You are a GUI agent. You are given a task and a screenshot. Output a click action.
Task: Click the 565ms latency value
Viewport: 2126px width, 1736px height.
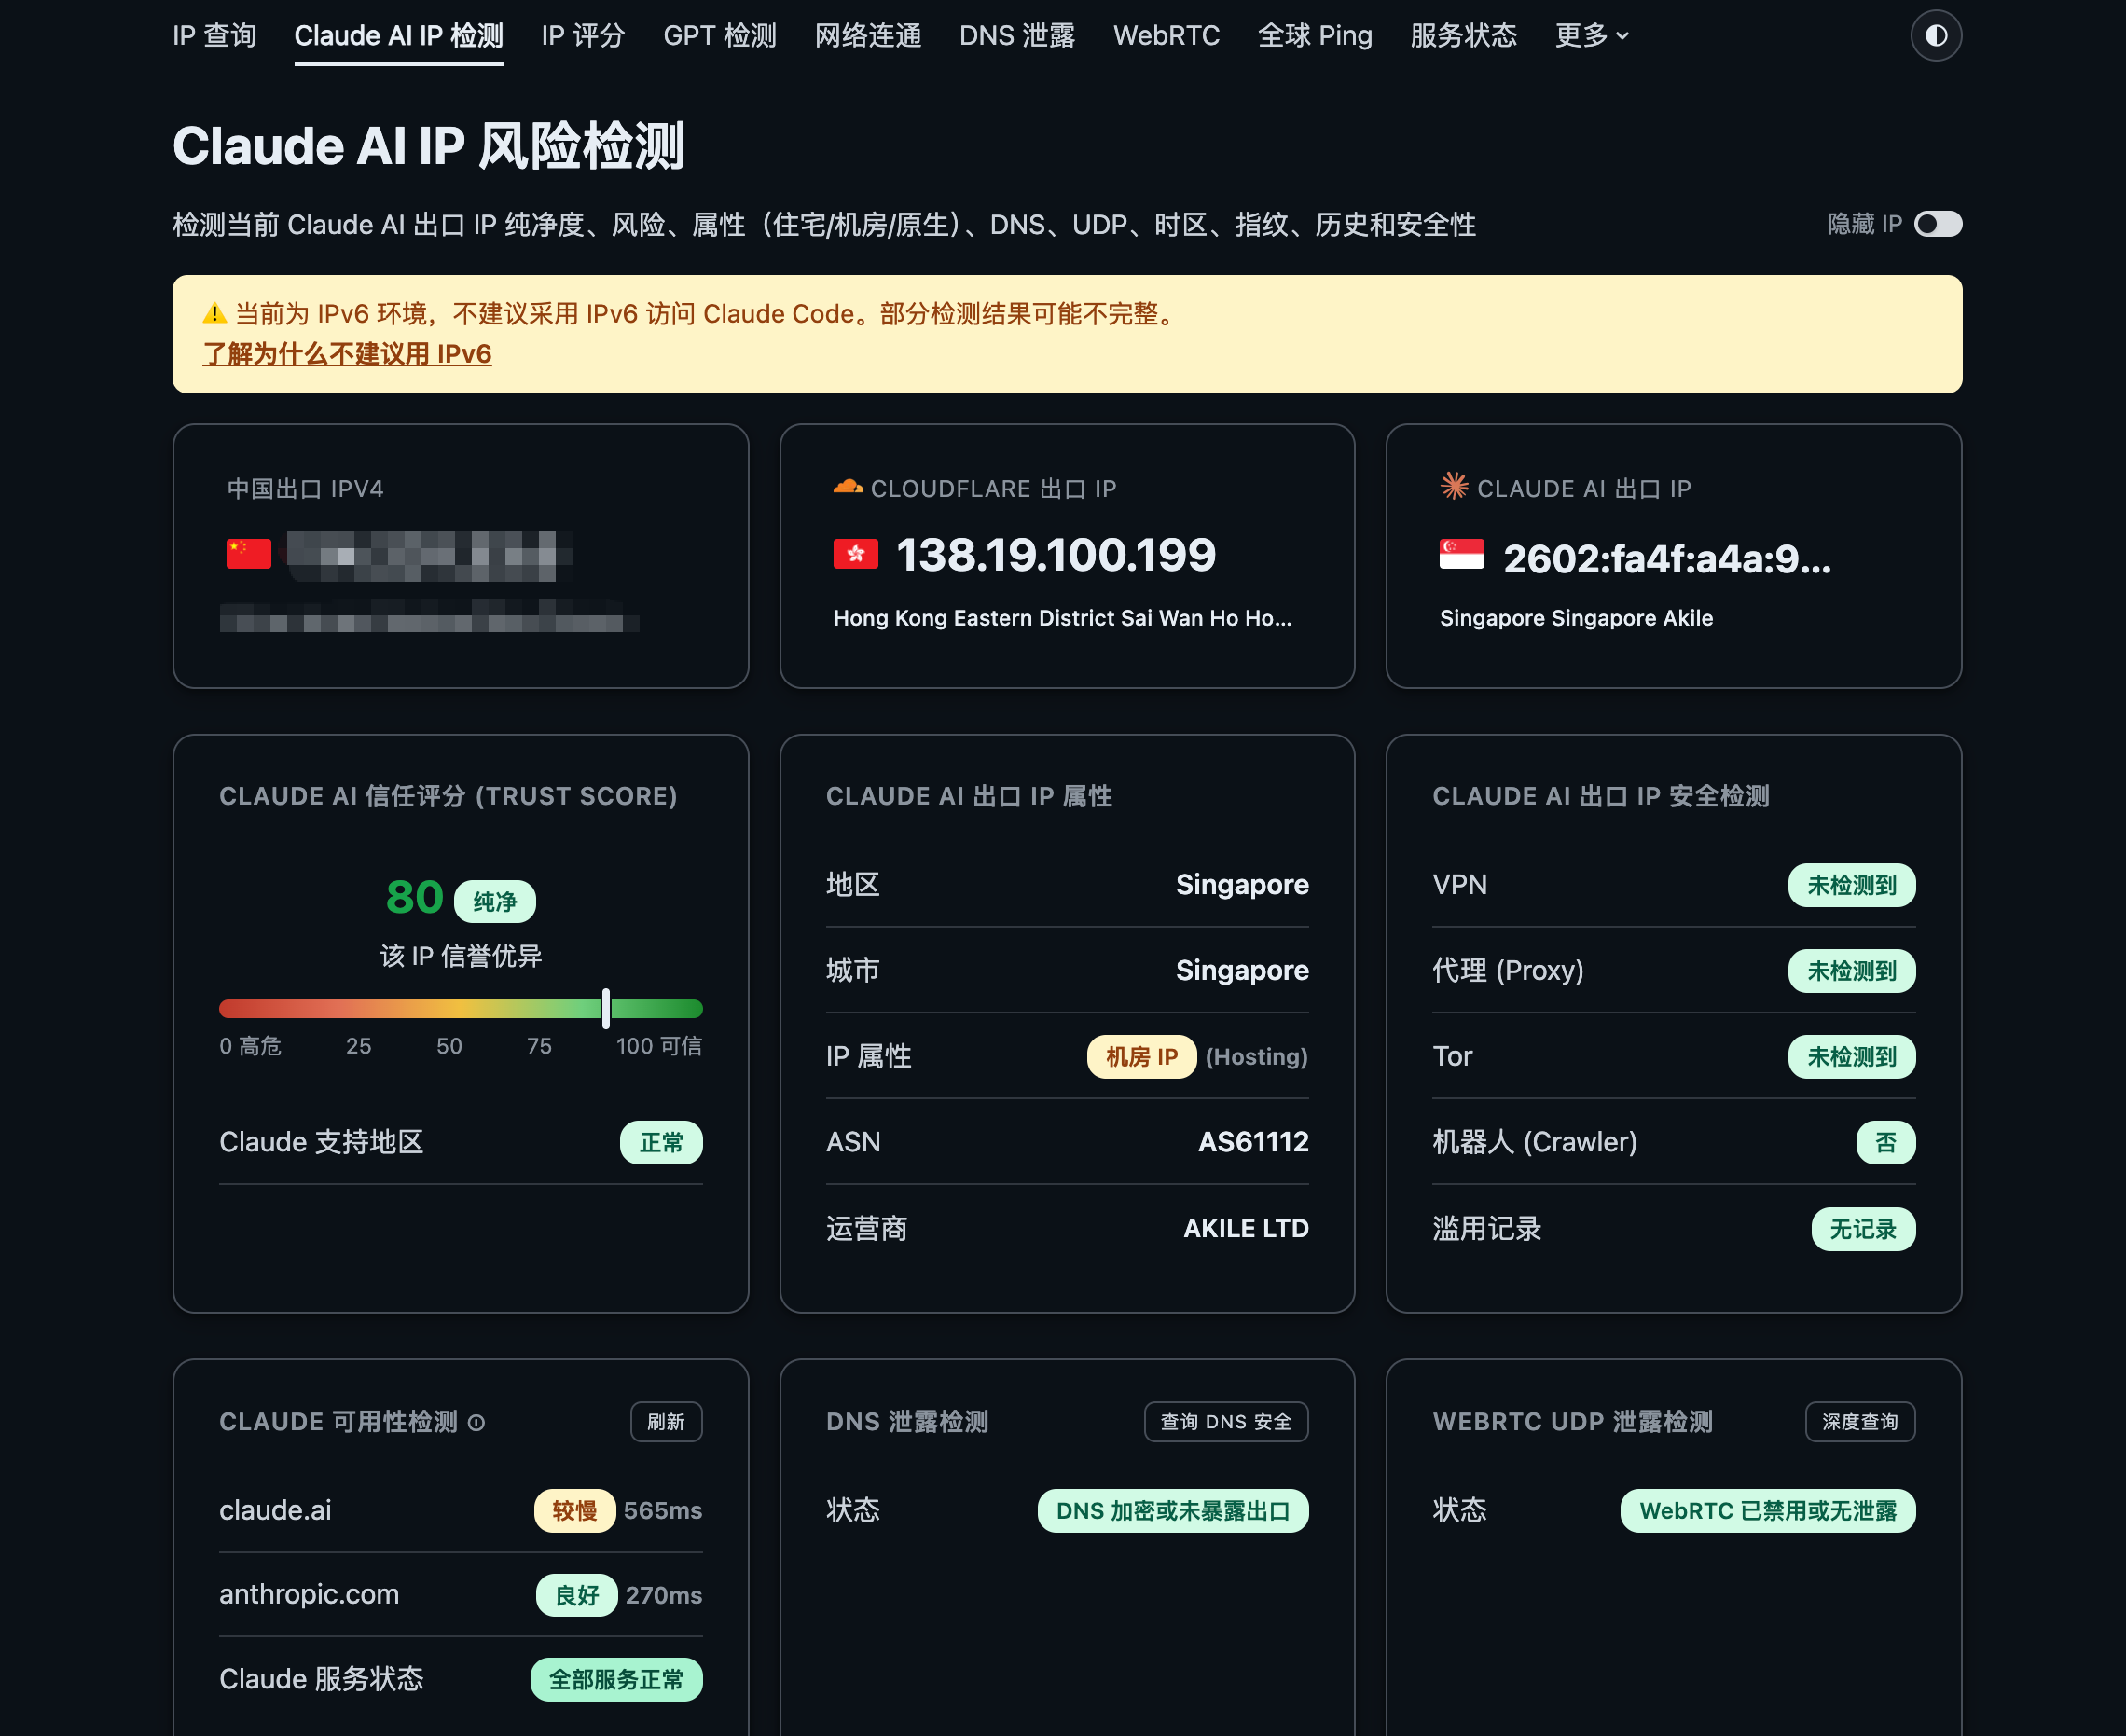click(663, 1510)
